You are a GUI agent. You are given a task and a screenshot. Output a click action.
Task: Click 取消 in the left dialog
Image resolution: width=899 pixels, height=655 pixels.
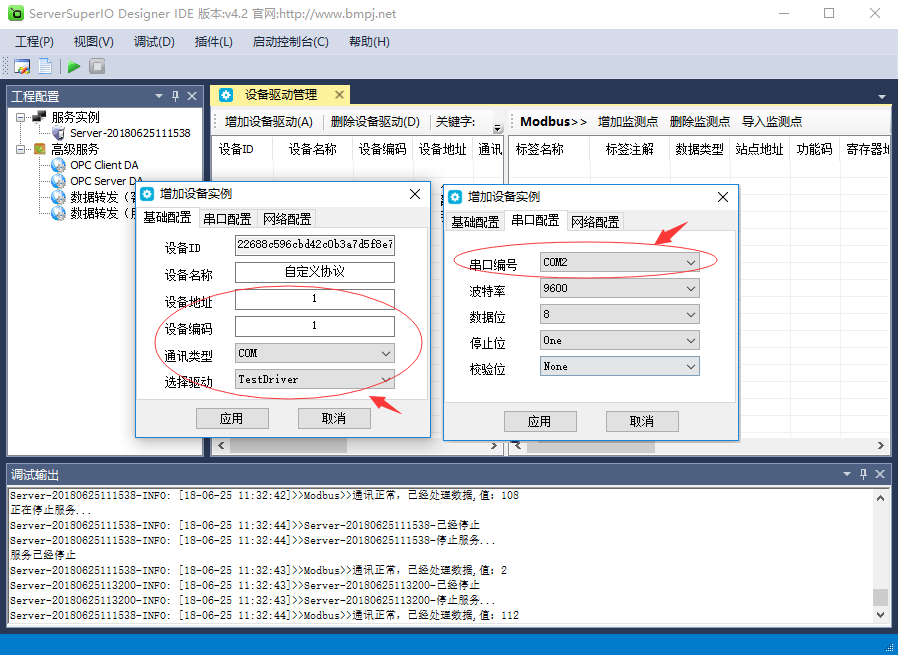pos(334,419)
